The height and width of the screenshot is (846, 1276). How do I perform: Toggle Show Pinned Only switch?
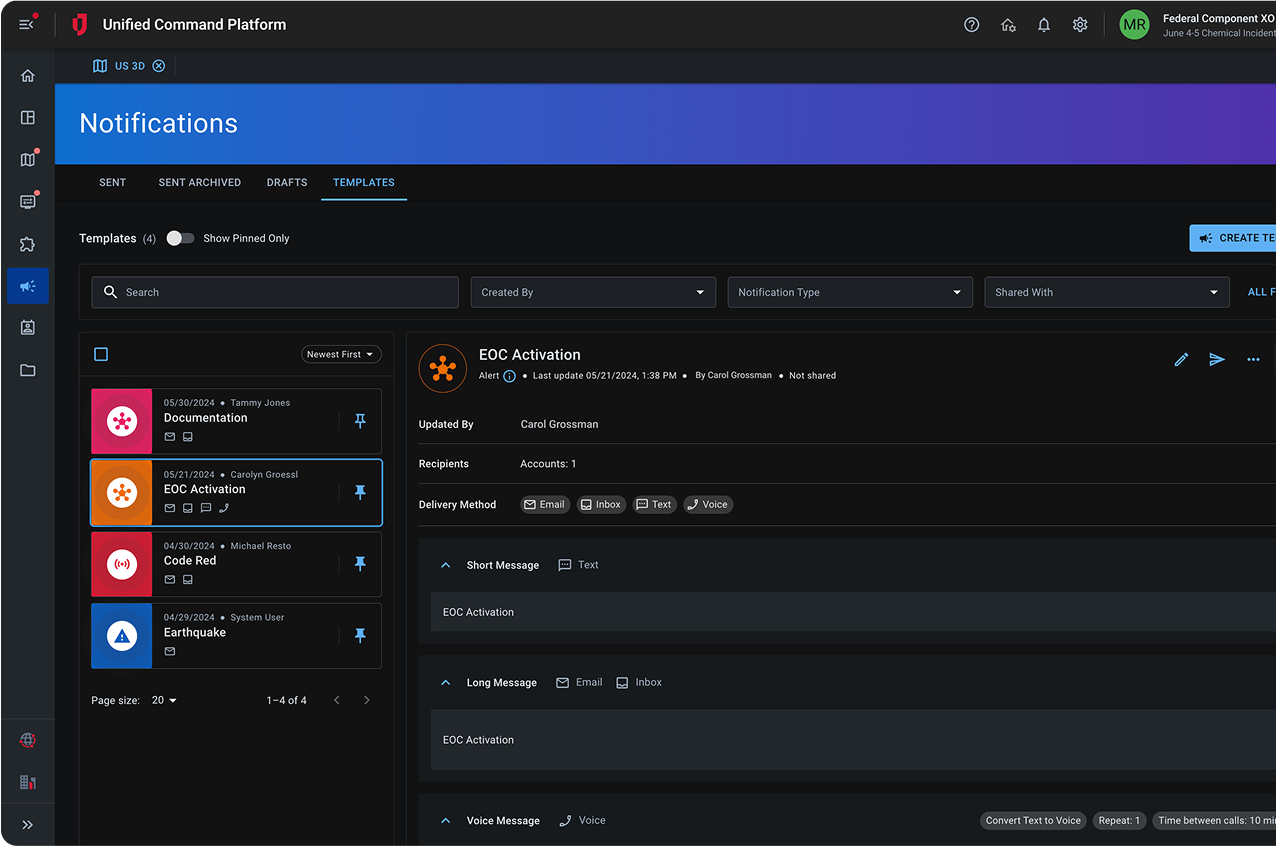pos(180,238)
